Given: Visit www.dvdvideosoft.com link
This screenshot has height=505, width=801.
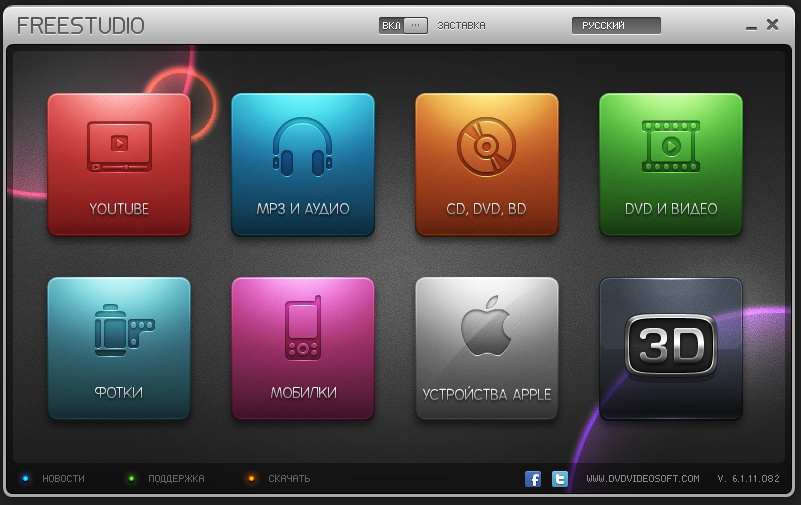Looking at the screenshot, I should [643, 478].
